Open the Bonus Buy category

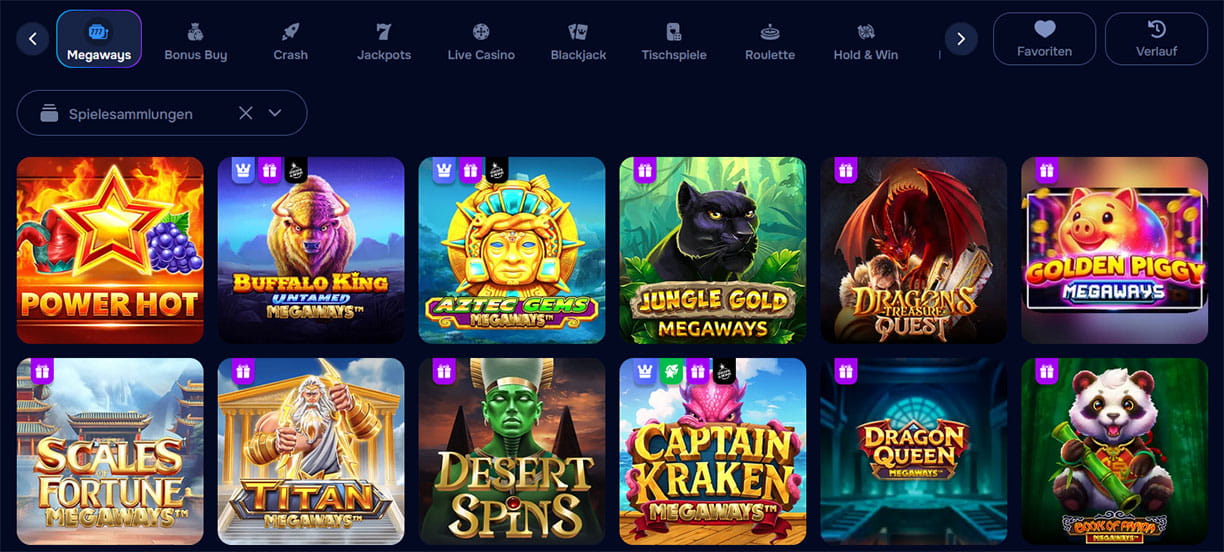point(196,40)
